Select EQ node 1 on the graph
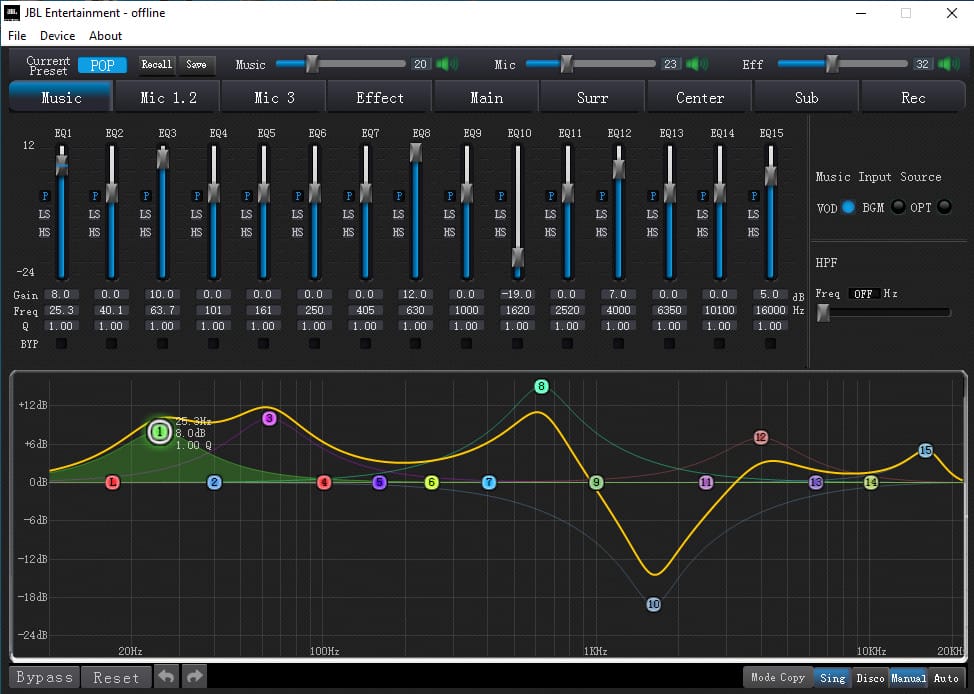Viewport: 974px width, 694px height. 160,432
